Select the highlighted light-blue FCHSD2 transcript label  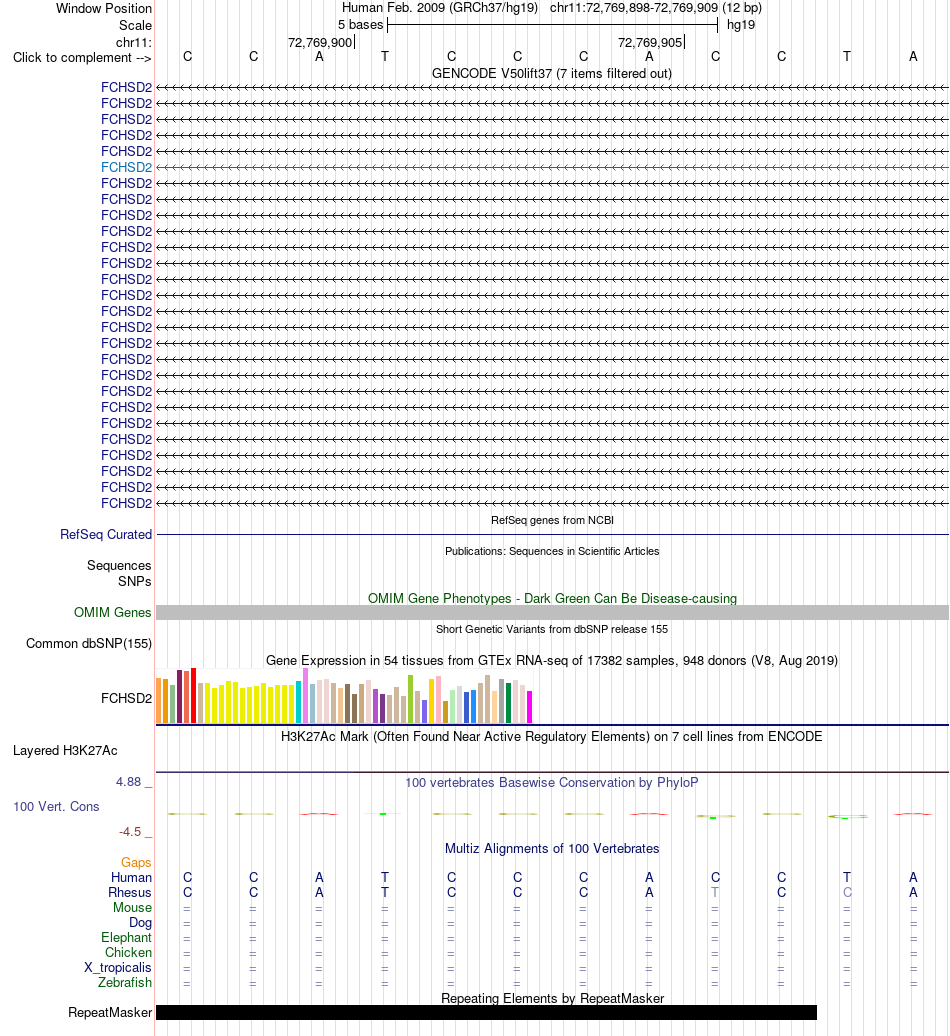[x=126, y=167]
